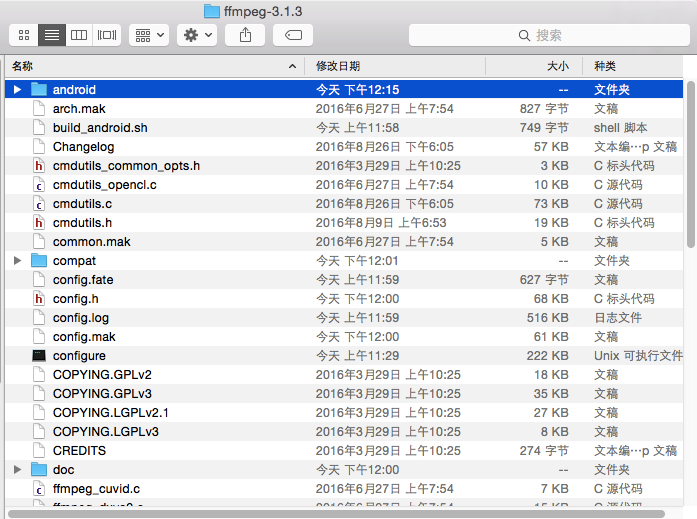Click the cmdutils_common_opts.h header icon
The height and width of the screenshot is (519, 697).
39,166
